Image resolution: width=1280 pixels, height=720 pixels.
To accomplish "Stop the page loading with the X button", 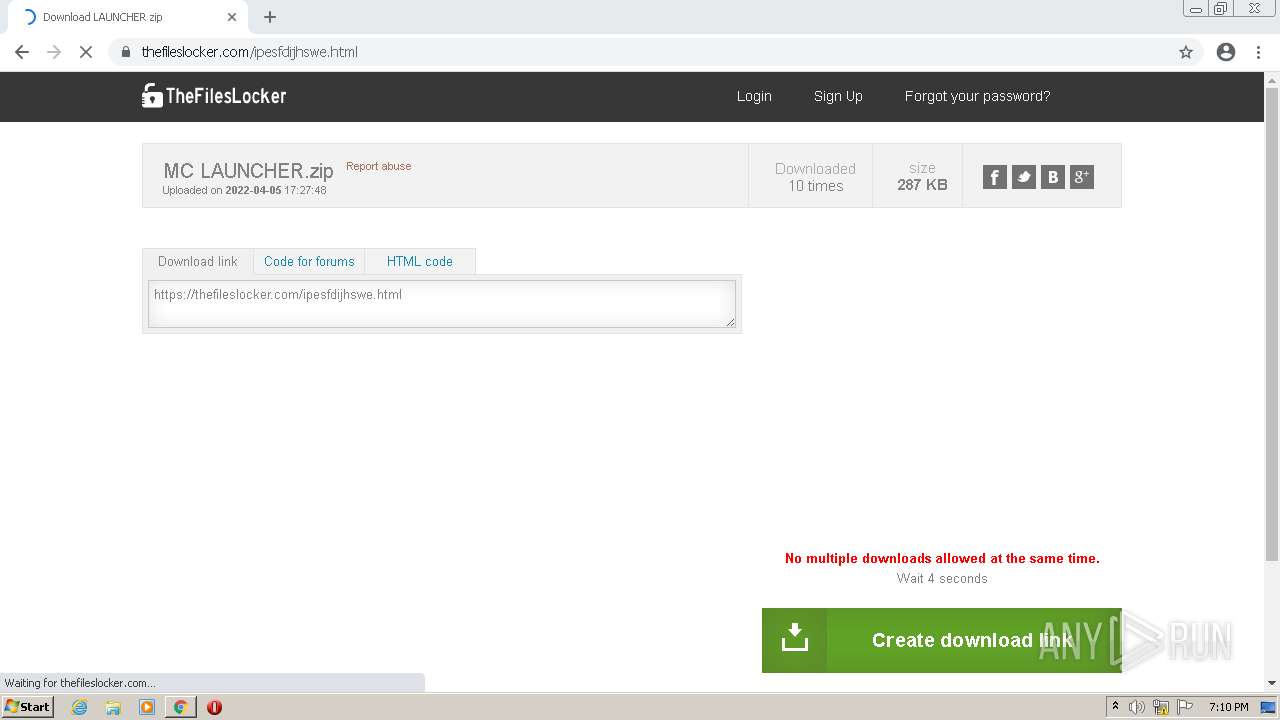I will pyautogui.click(x=86, y=52).
